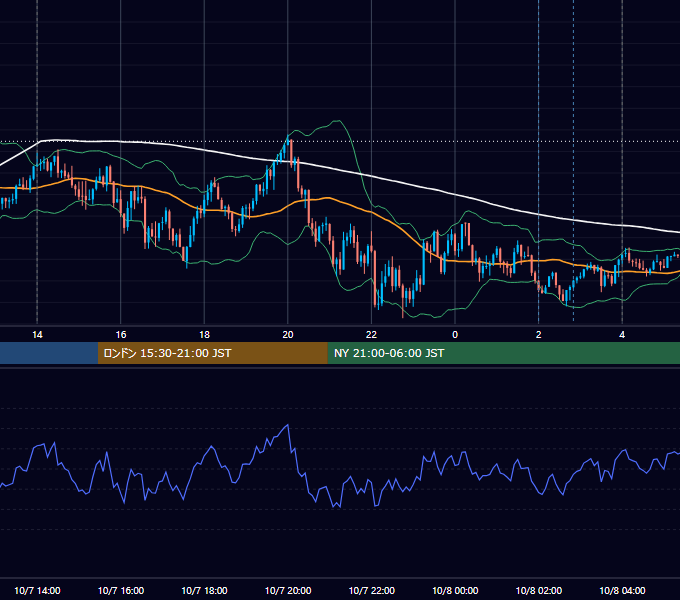The image size is (680, 600).
Task: Click the 22 hour axis label
Action: point(371,335)
